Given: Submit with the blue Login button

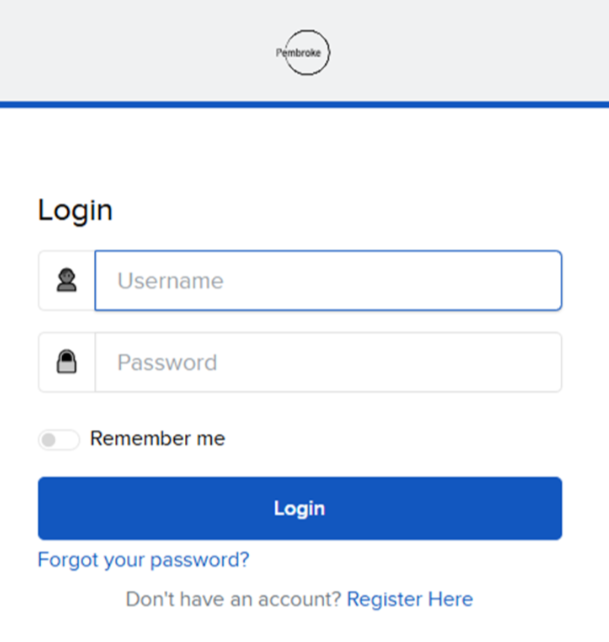Looking at the screenshot, I should pyautogui.click(x=300, y=508).
